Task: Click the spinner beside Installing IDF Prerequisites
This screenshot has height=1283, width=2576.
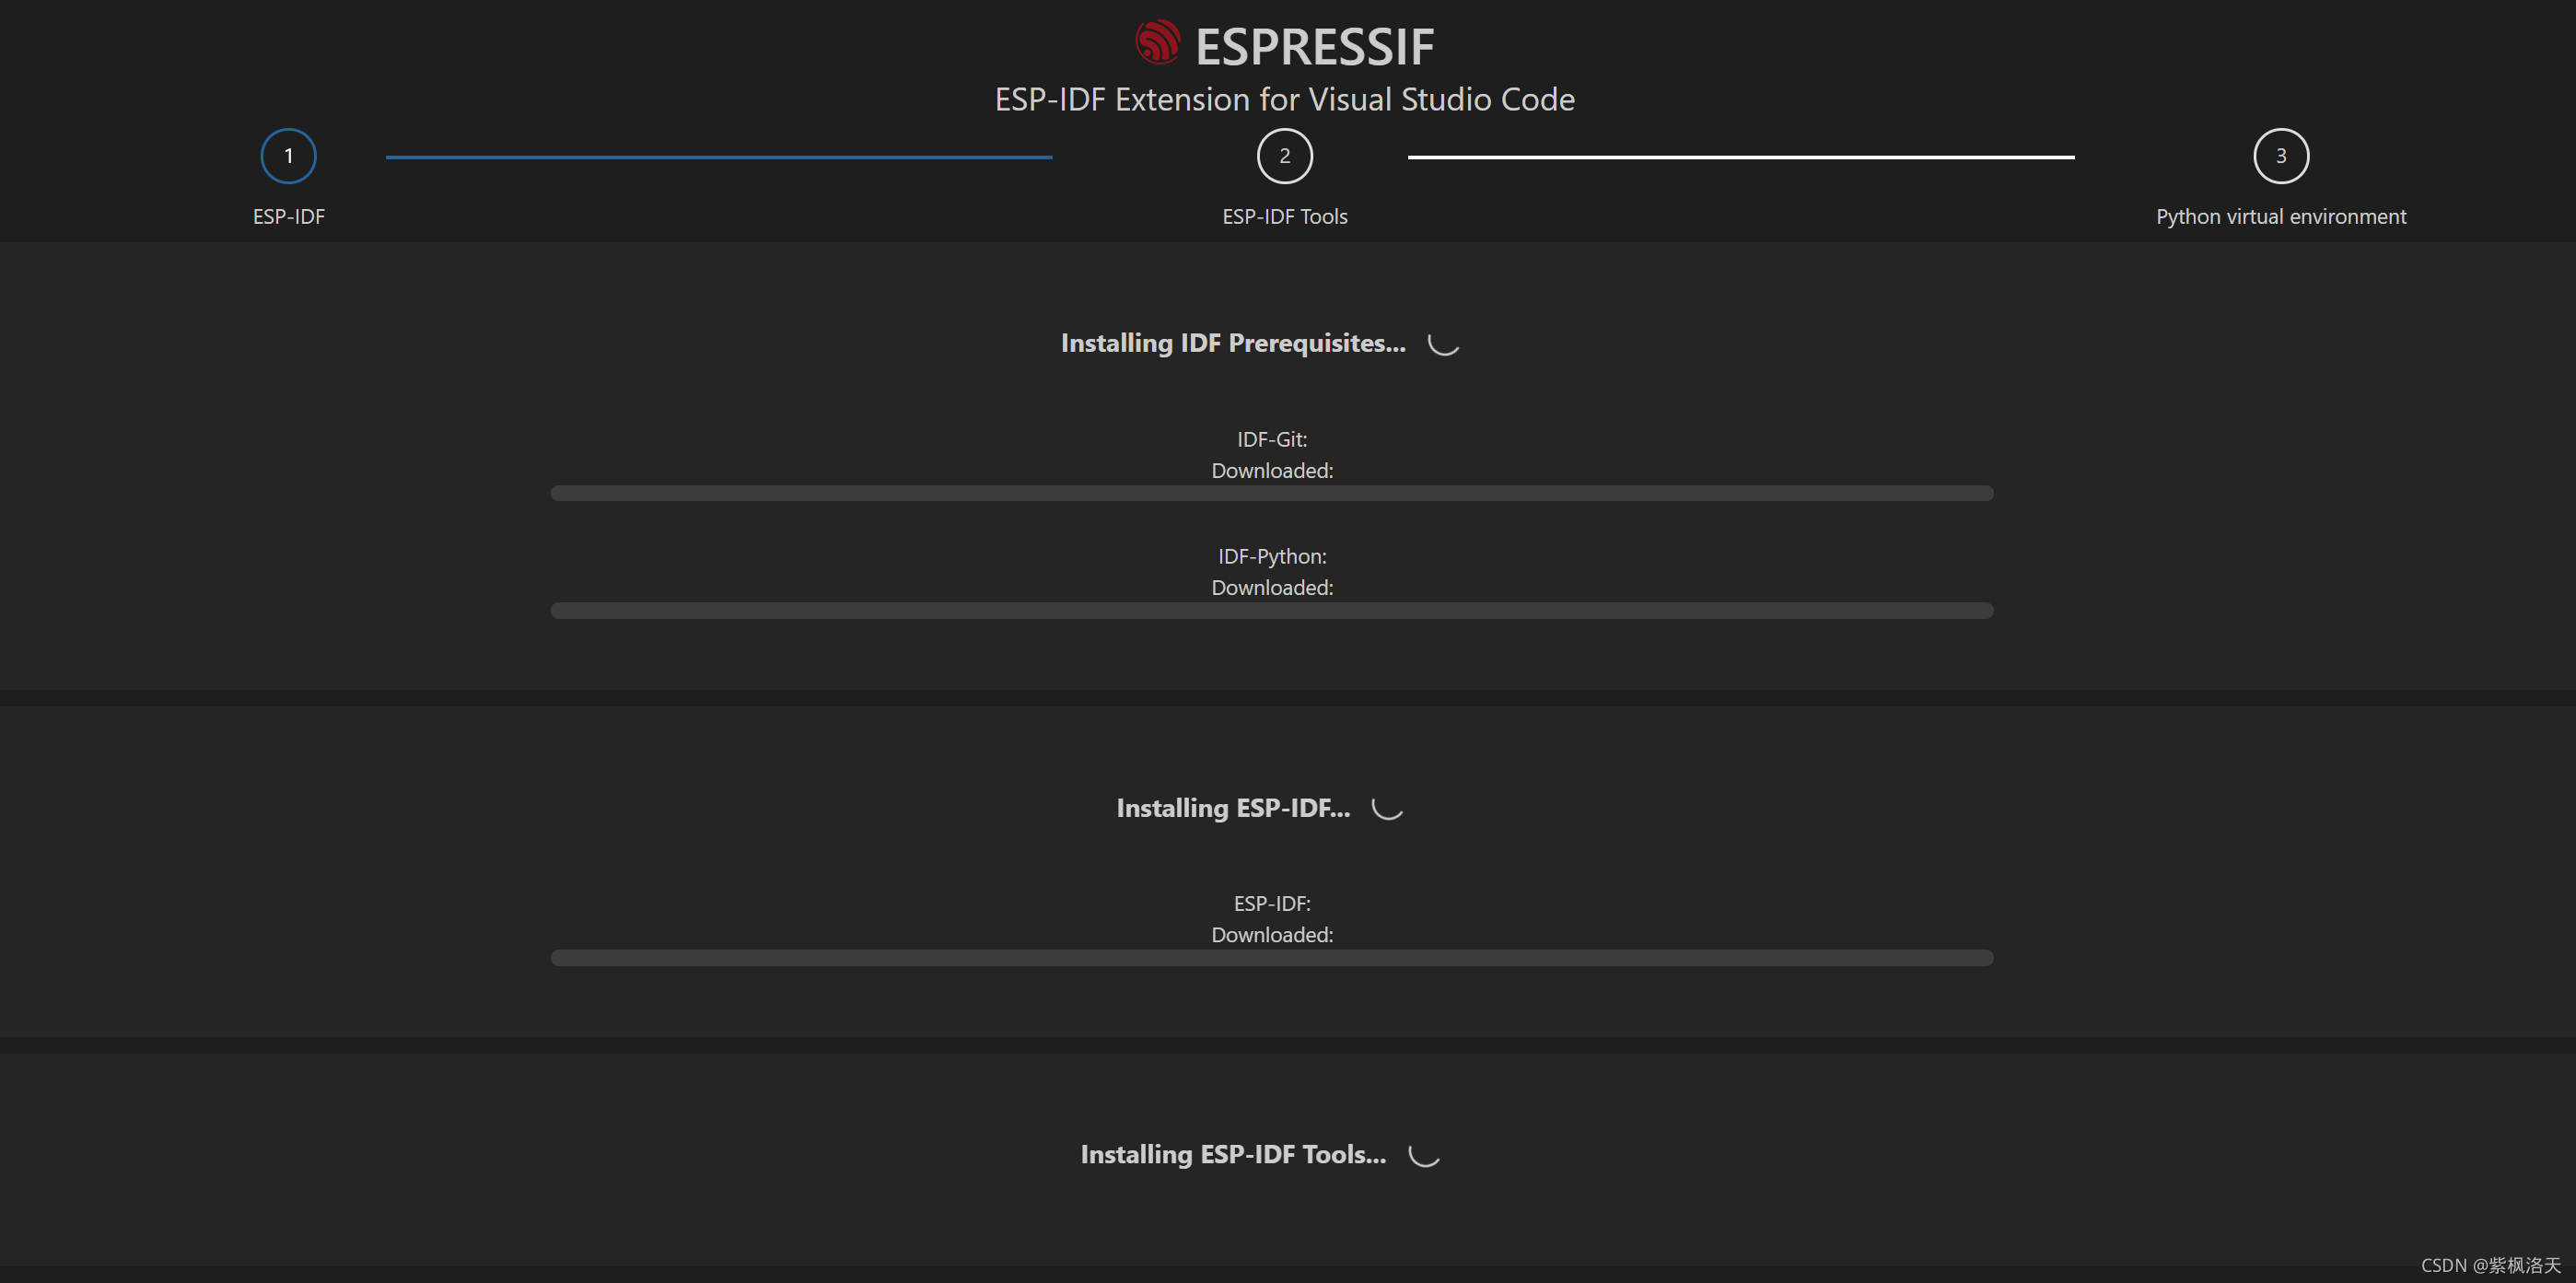Action: (x=1443, y=343)
